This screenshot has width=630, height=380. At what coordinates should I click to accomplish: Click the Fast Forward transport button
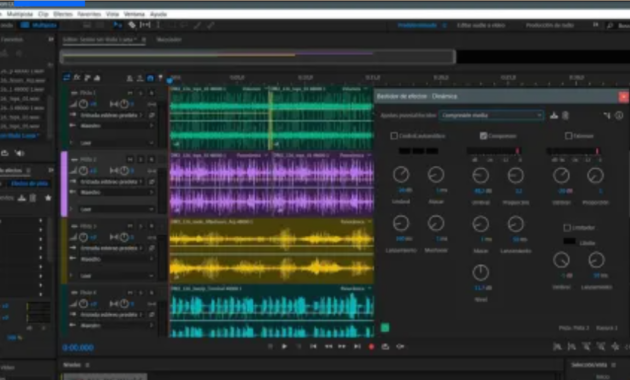[342, 346]
